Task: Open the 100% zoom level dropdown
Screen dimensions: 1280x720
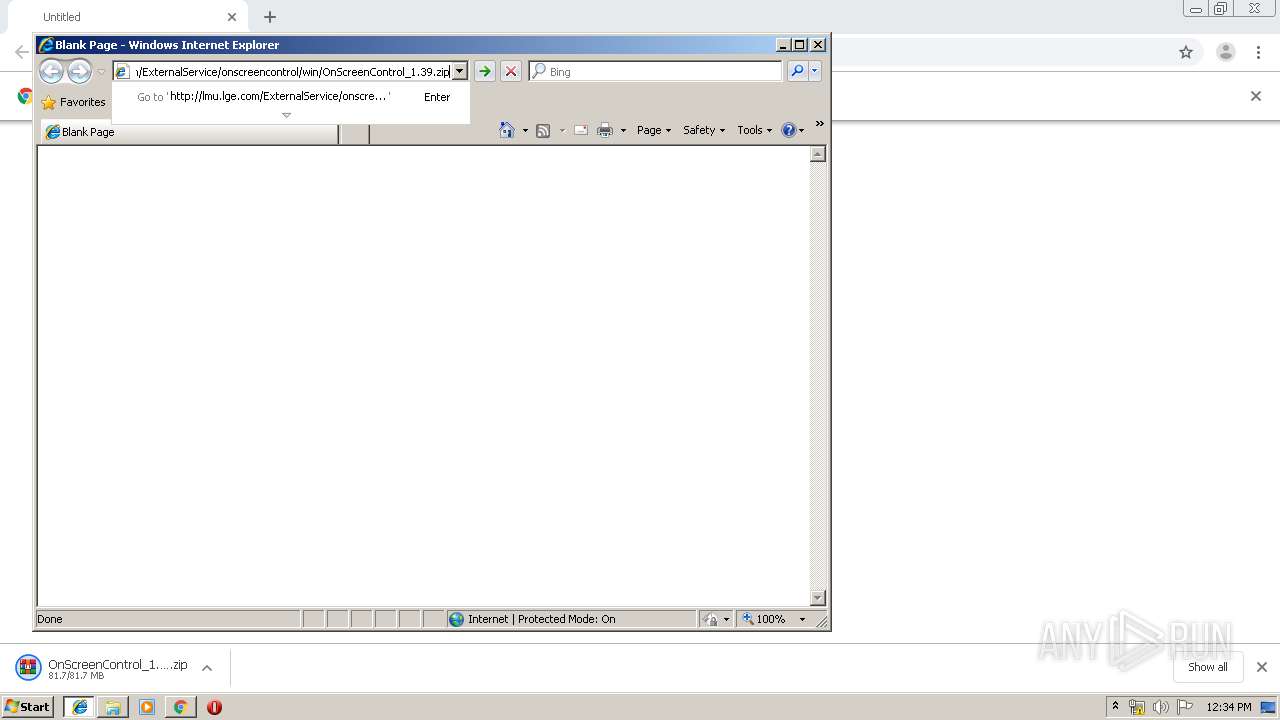Action: [802, 619]
